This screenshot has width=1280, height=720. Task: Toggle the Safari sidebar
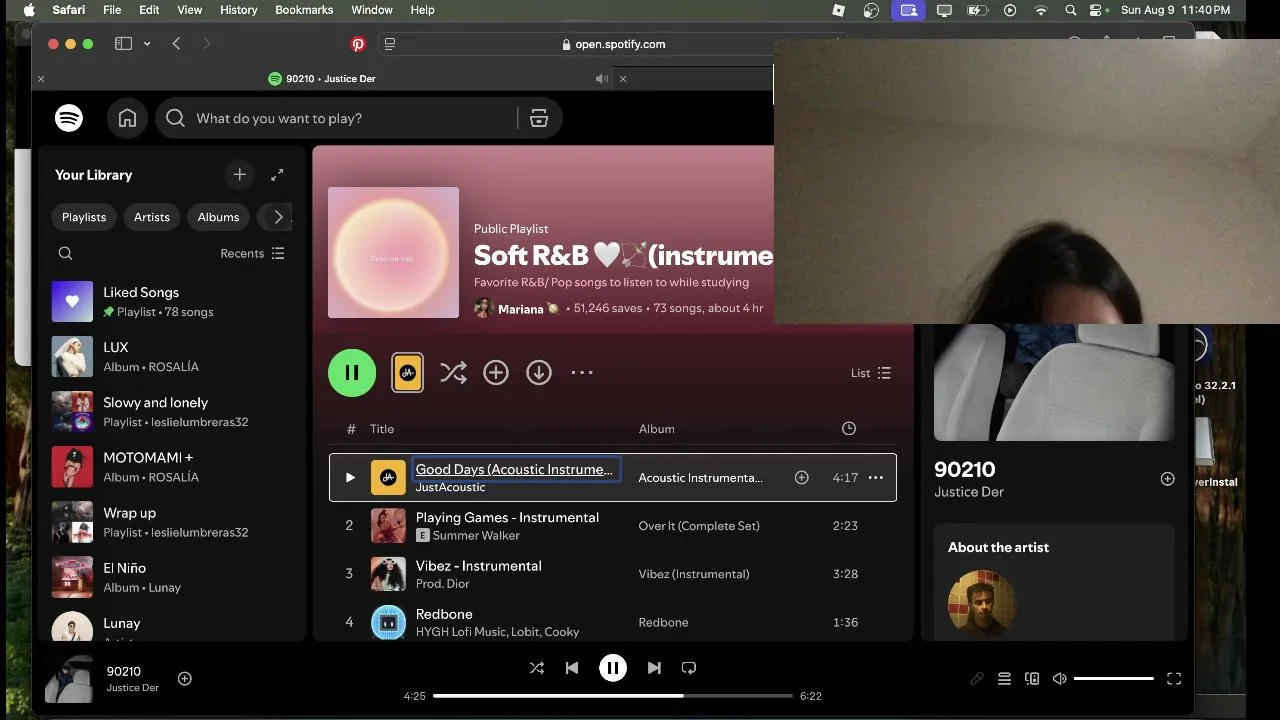click(124, 44)
